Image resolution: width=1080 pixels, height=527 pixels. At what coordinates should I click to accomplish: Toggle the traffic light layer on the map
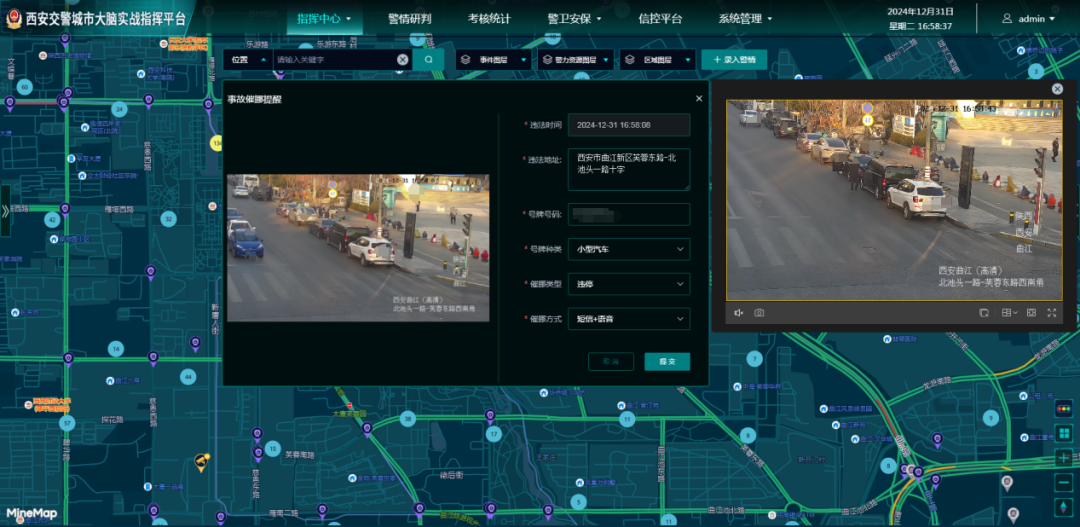coord(1063,408)
